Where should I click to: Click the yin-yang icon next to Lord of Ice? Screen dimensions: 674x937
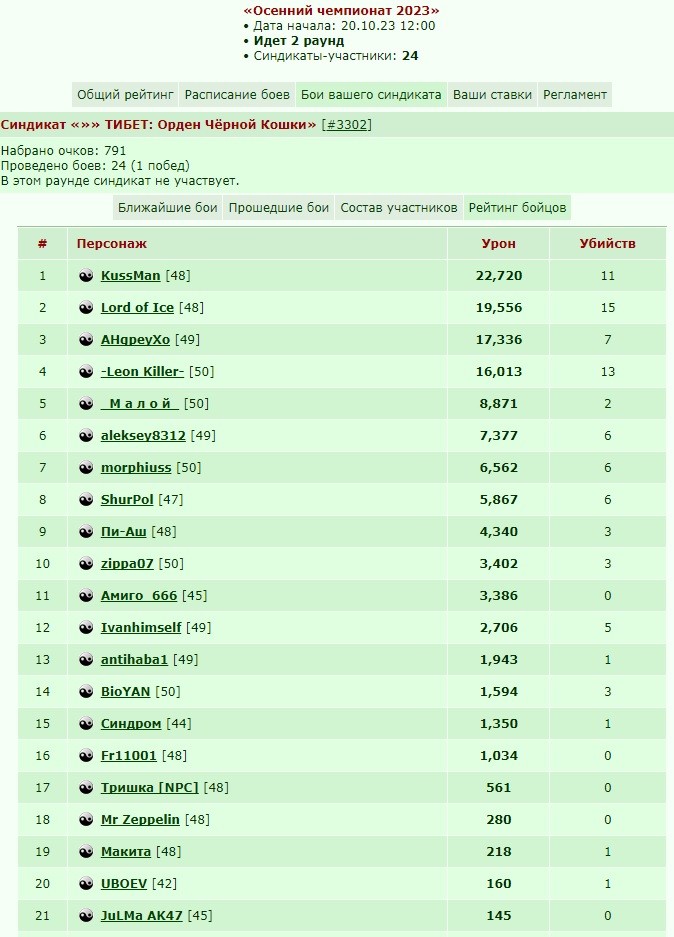pyautogui.click(x=86, y=308)
